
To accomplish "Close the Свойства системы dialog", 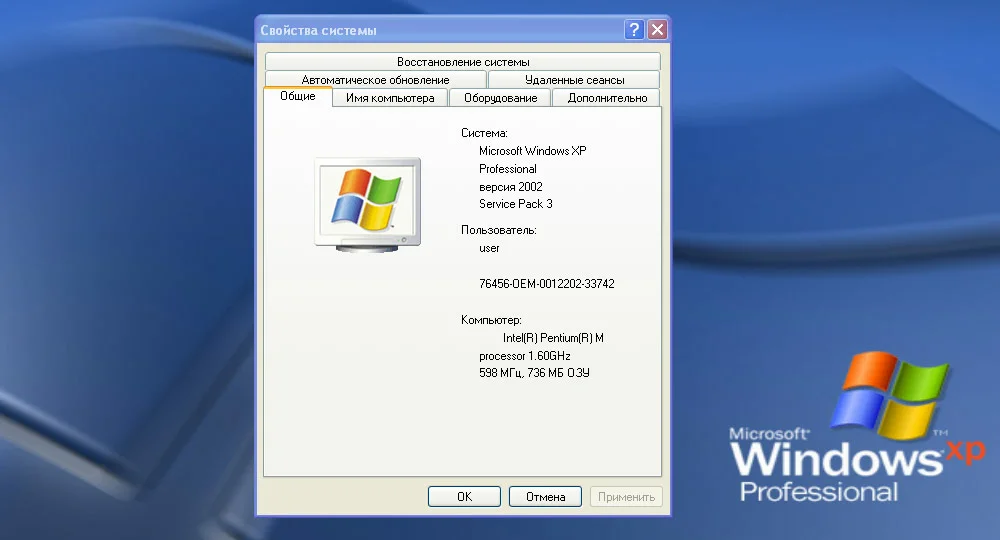I will pos(658,29).
